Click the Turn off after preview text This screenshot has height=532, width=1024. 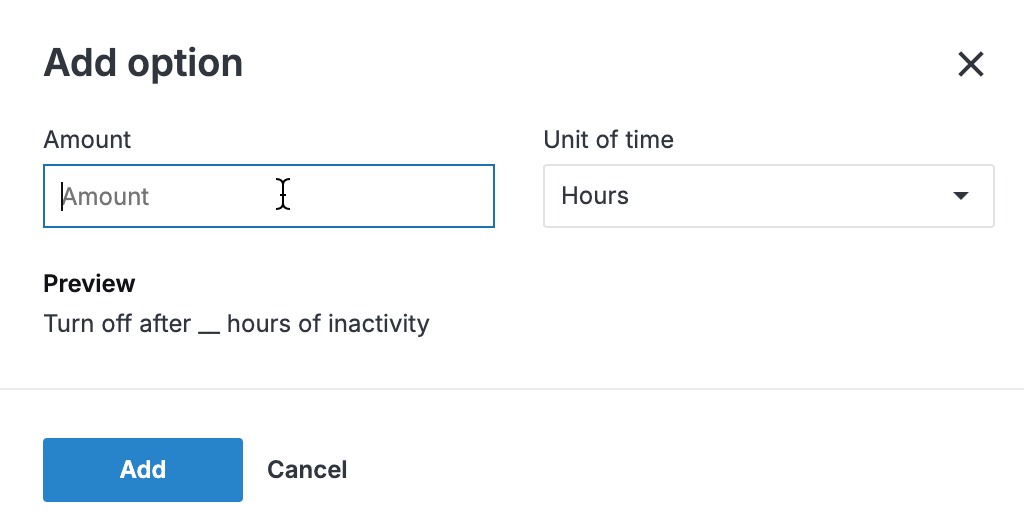pos(117,324)
